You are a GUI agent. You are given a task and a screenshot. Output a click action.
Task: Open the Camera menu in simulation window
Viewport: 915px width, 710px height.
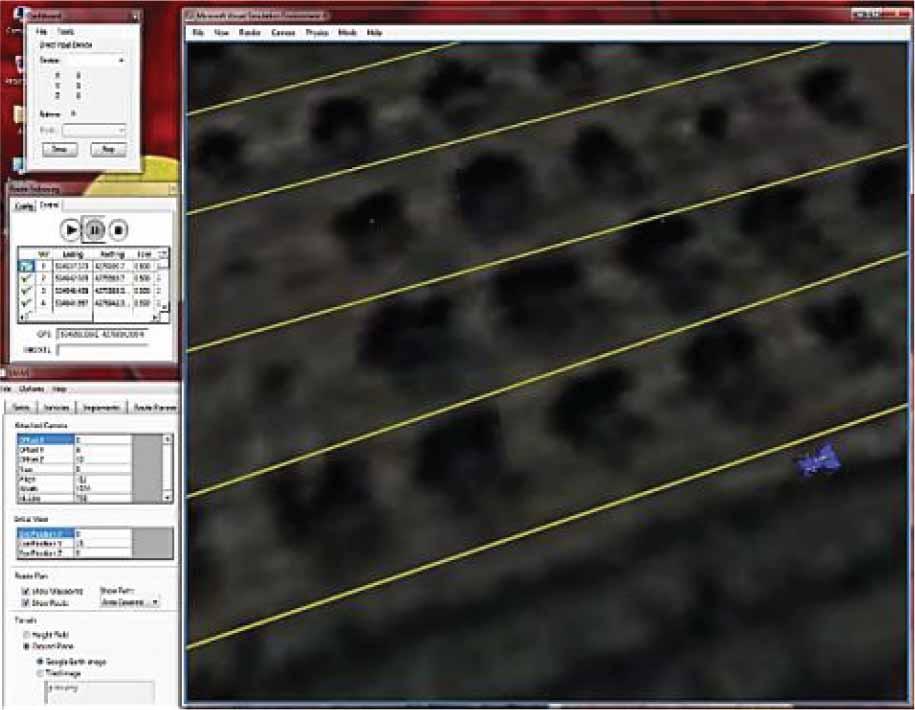(283, 33)
